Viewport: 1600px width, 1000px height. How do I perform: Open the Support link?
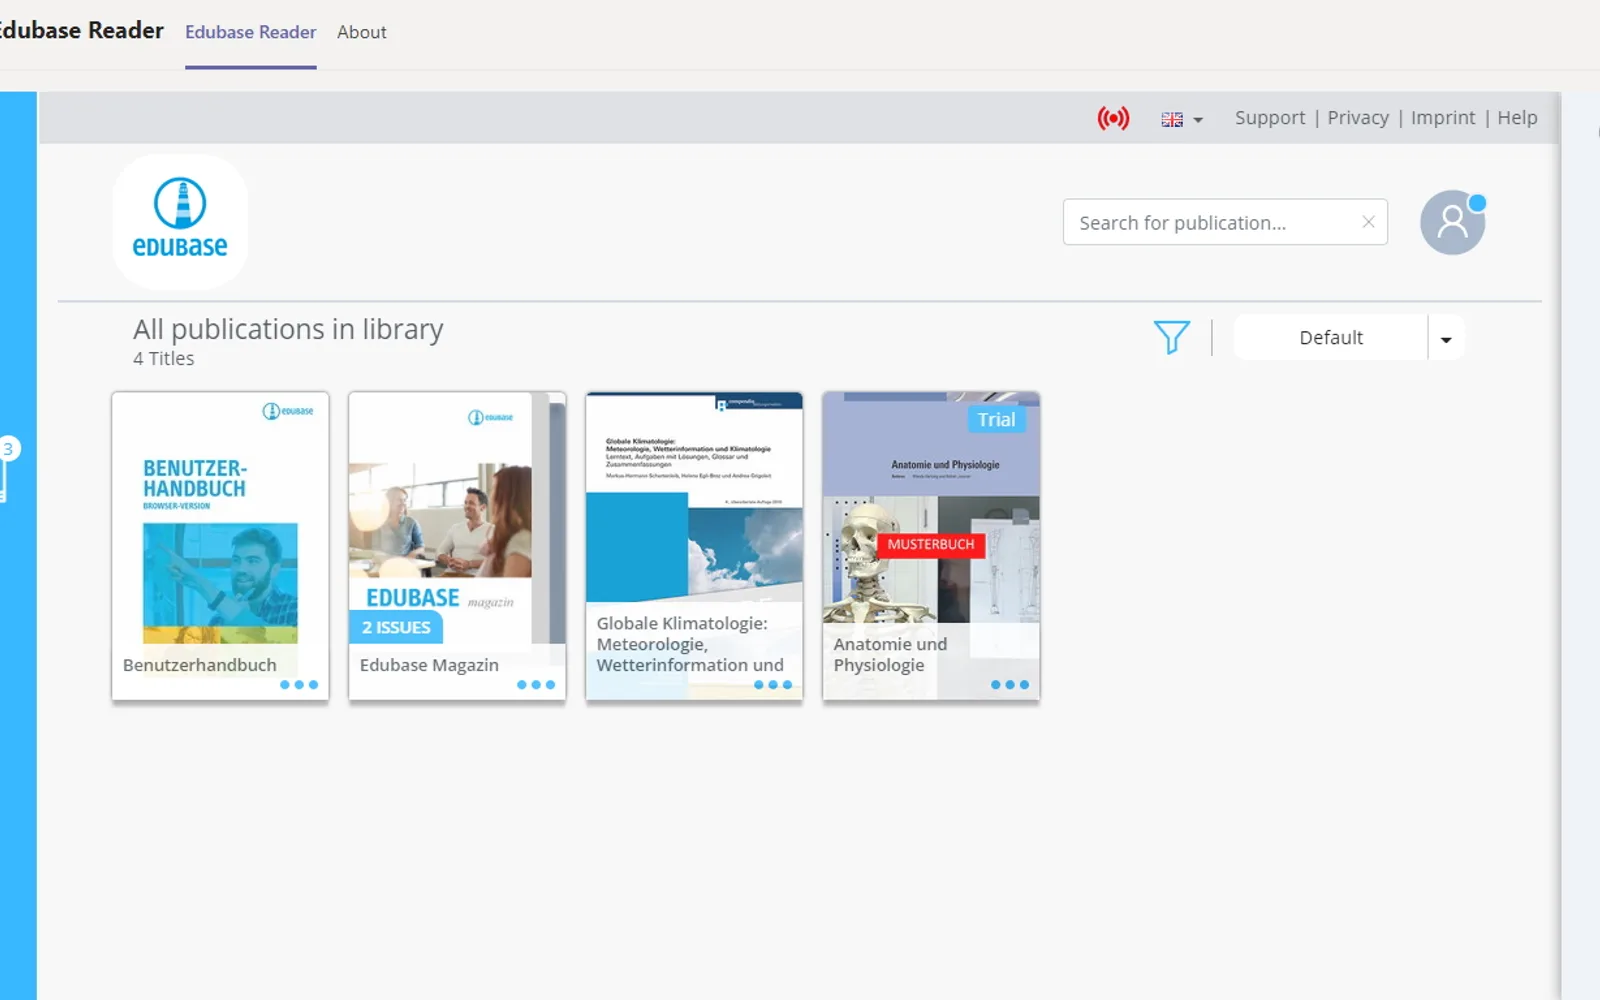pyautogui.click(x=1270, y=118)
